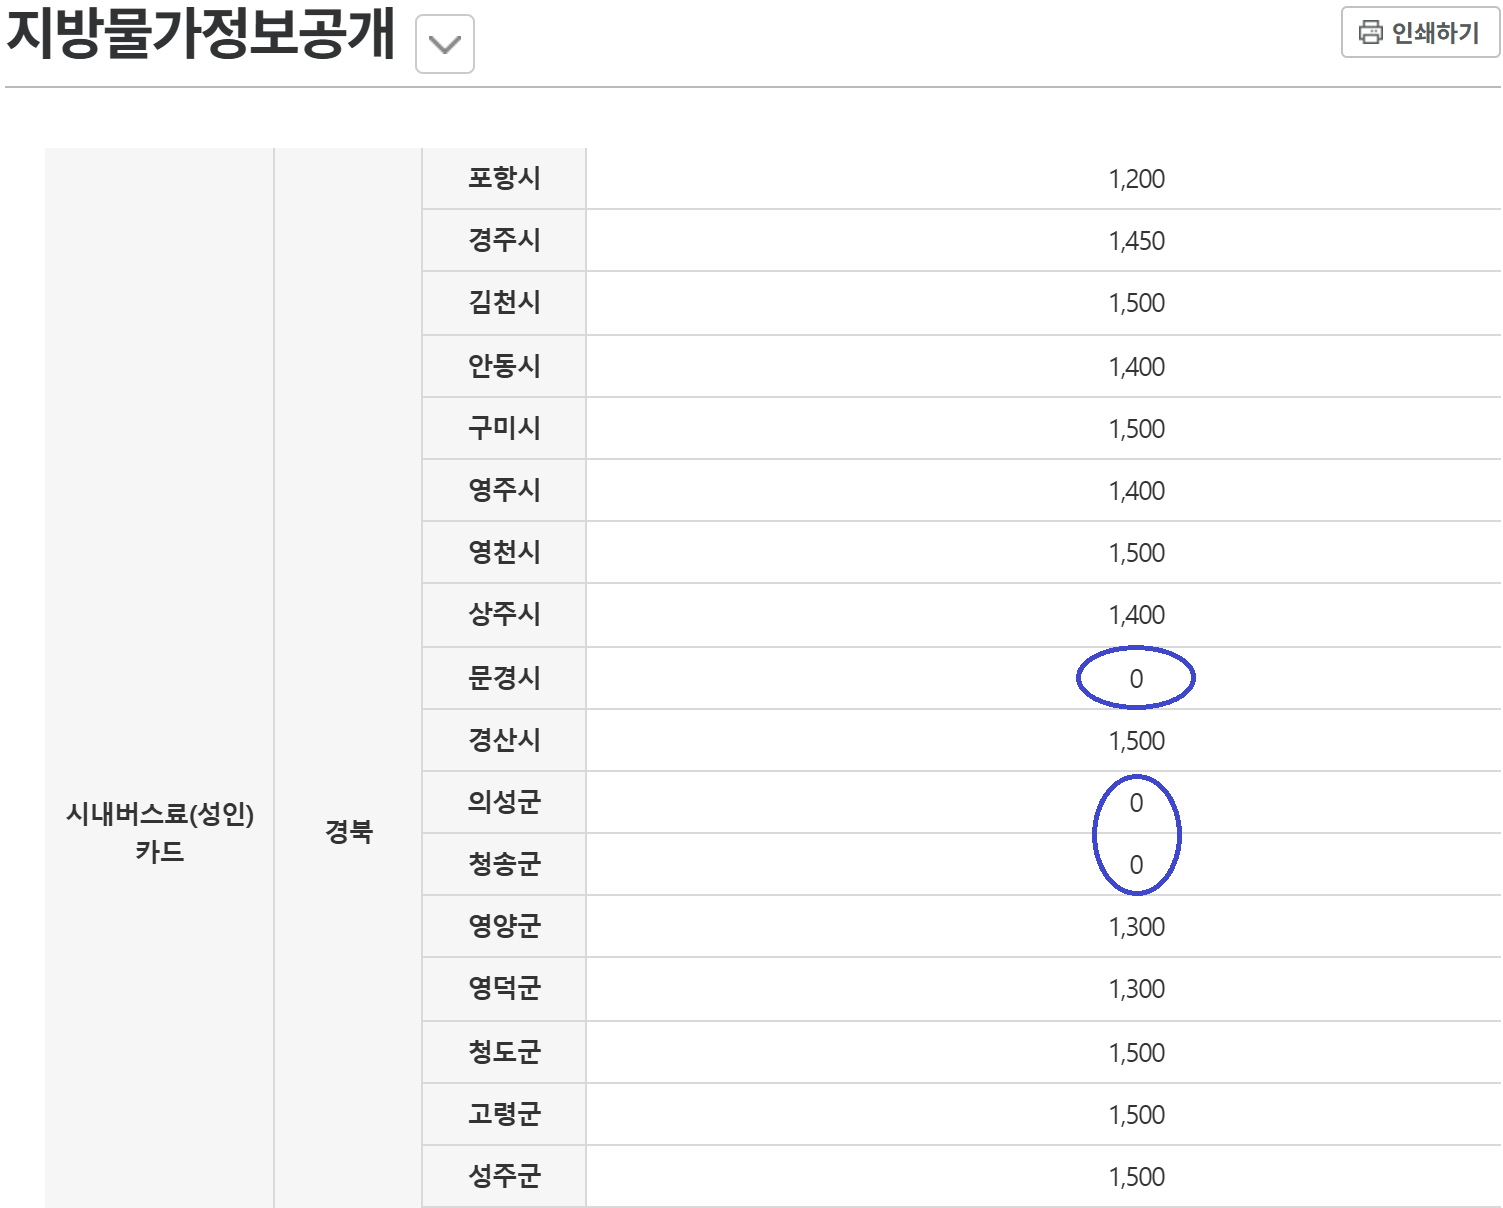Click the 의성군 row label
Image resolution: width=1503 pixels, height=1208 pixels.
504,802
